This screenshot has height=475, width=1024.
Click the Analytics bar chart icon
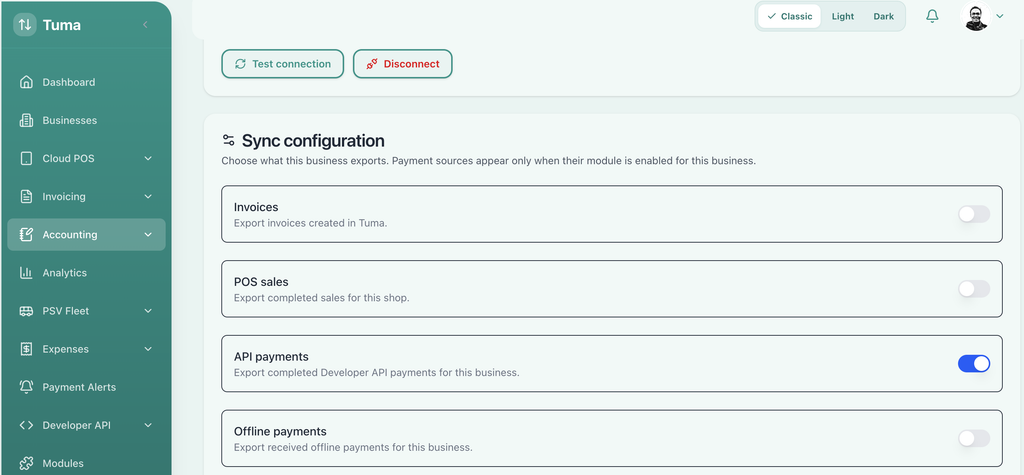tap(26, 272)
